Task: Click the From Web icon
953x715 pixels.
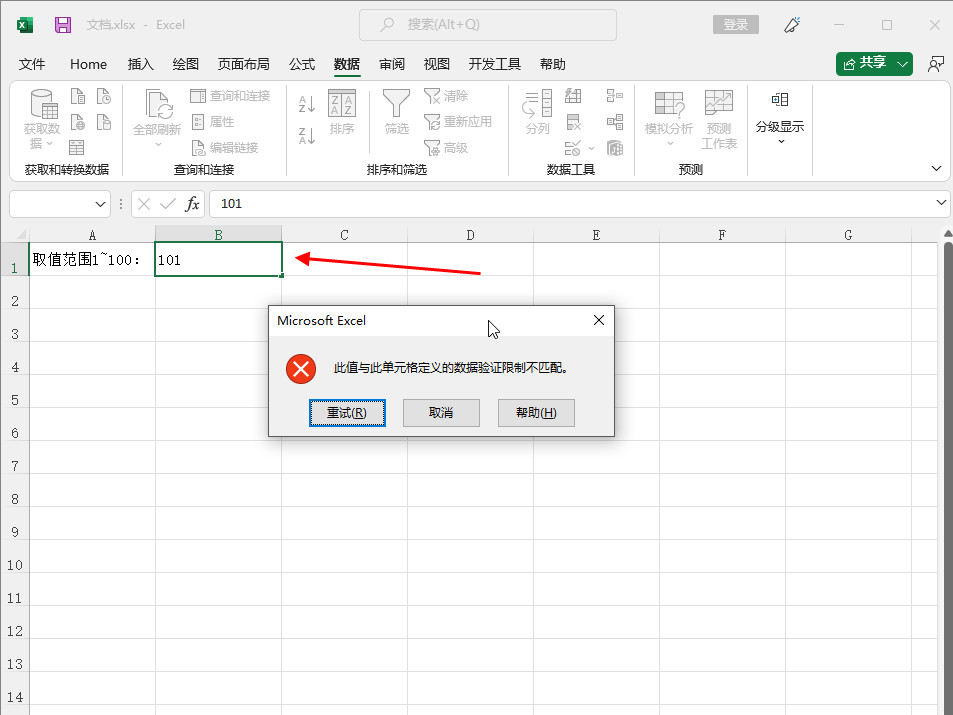Action: pos(78,122)
